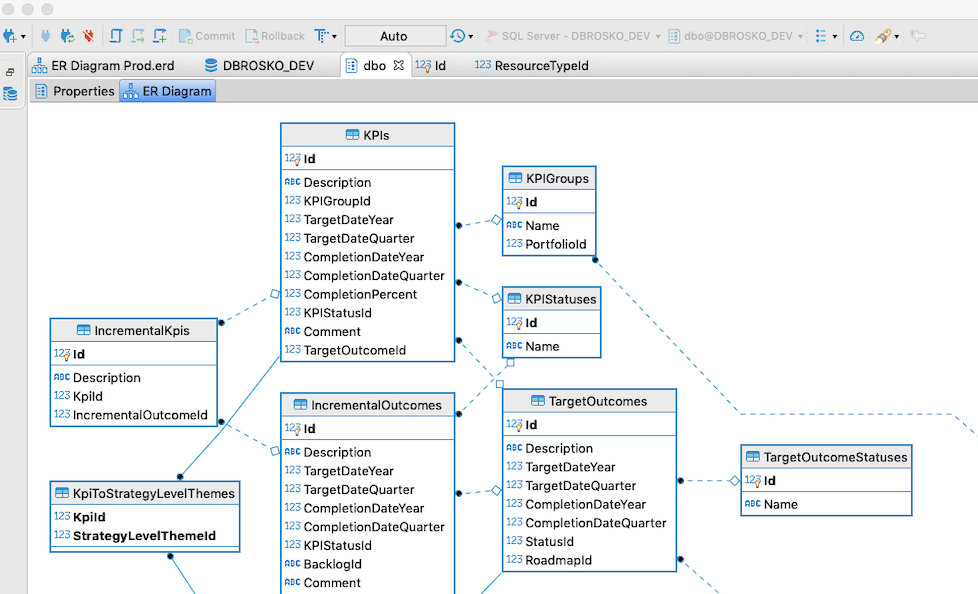The height and width of the screenshot is (594, 978).
Task: Open the dbo@DBROSKO_DEV schema selector dropdown
Action: pos(800,35)
